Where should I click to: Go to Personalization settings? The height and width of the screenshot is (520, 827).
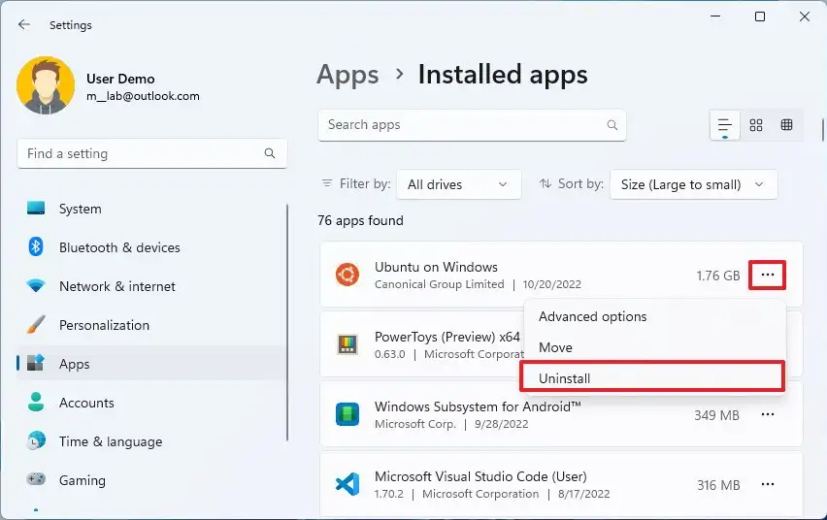pyautogui.click(x=104, y=325)
